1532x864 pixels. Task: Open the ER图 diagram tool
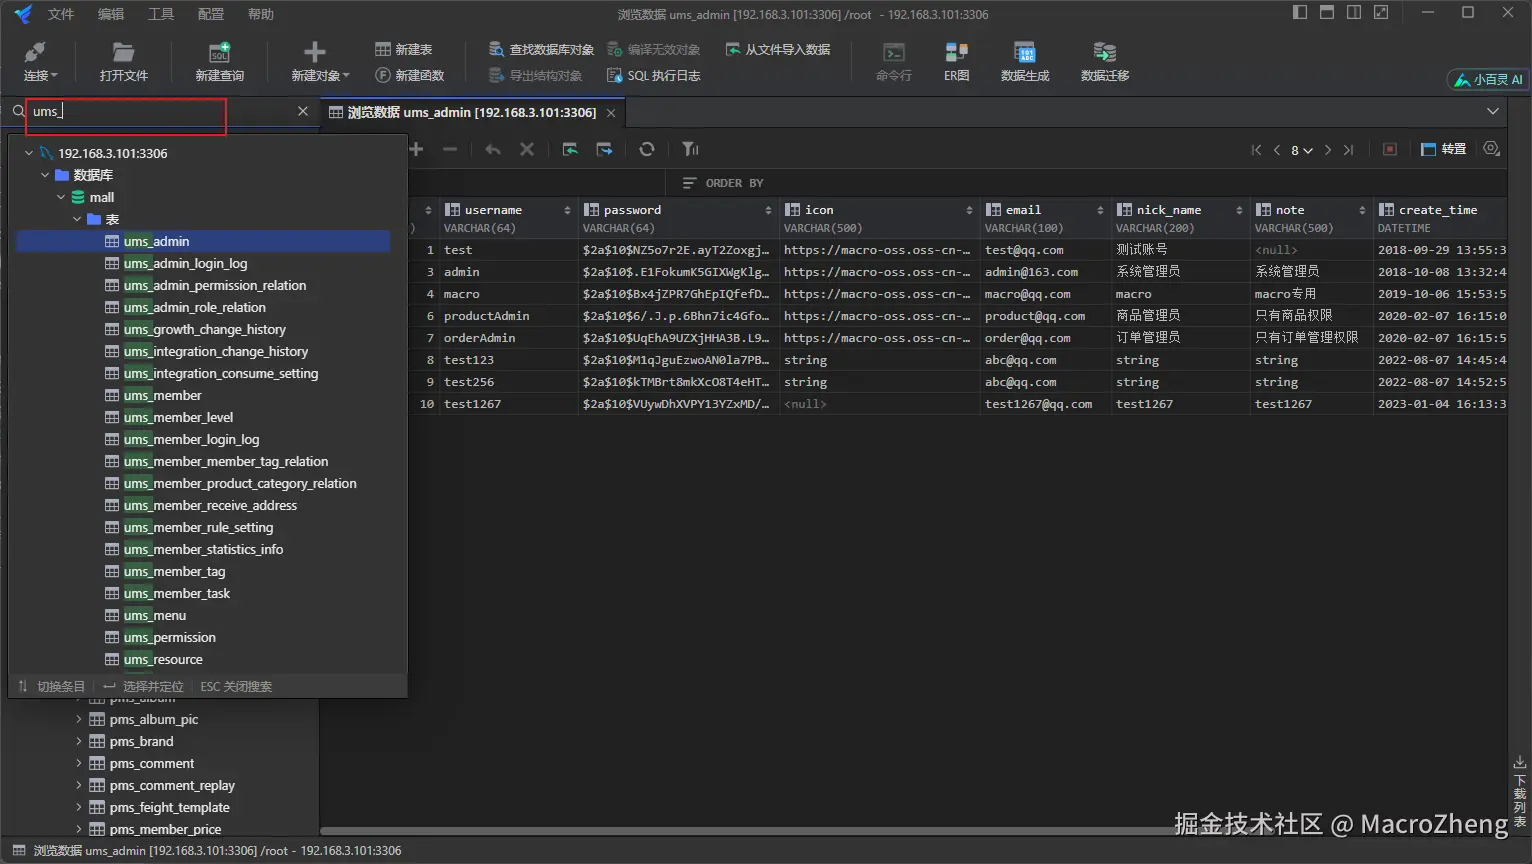[956, 61]
